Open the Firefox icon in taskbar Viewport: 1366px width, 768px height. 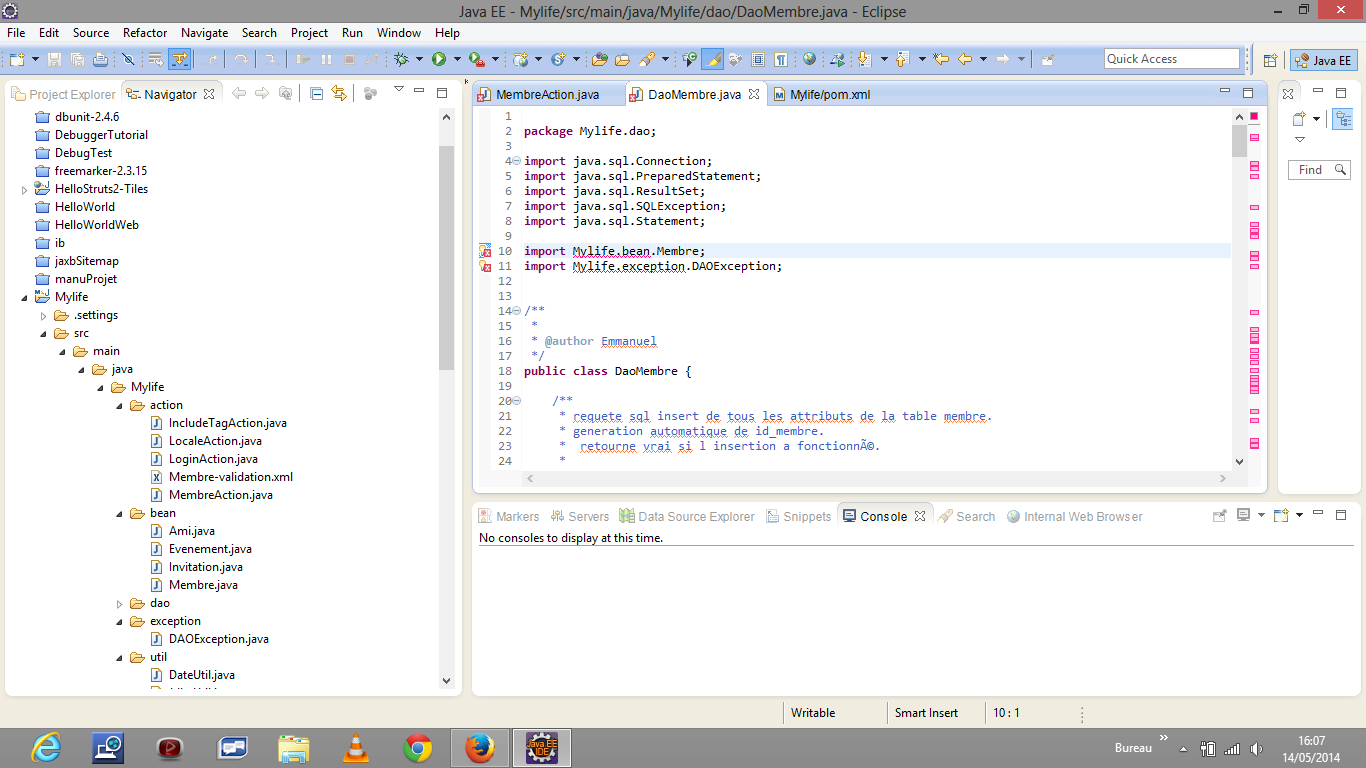(480, 747)
